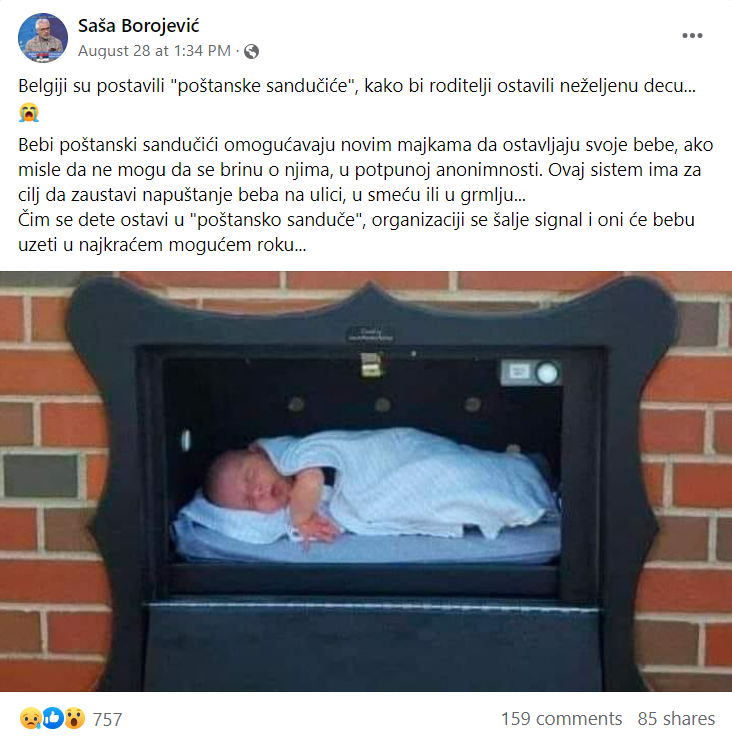This screenshot has height=743, width=732.
Task: Click the small plaque atop the black frame
Action: coord(371,335)
